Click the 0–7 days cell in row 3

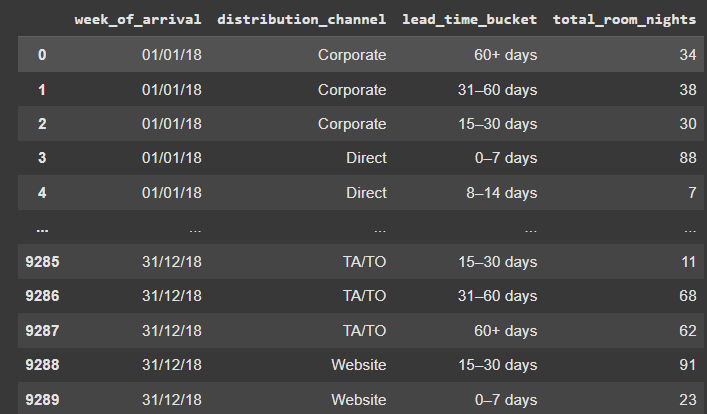[x=506, y=158]
